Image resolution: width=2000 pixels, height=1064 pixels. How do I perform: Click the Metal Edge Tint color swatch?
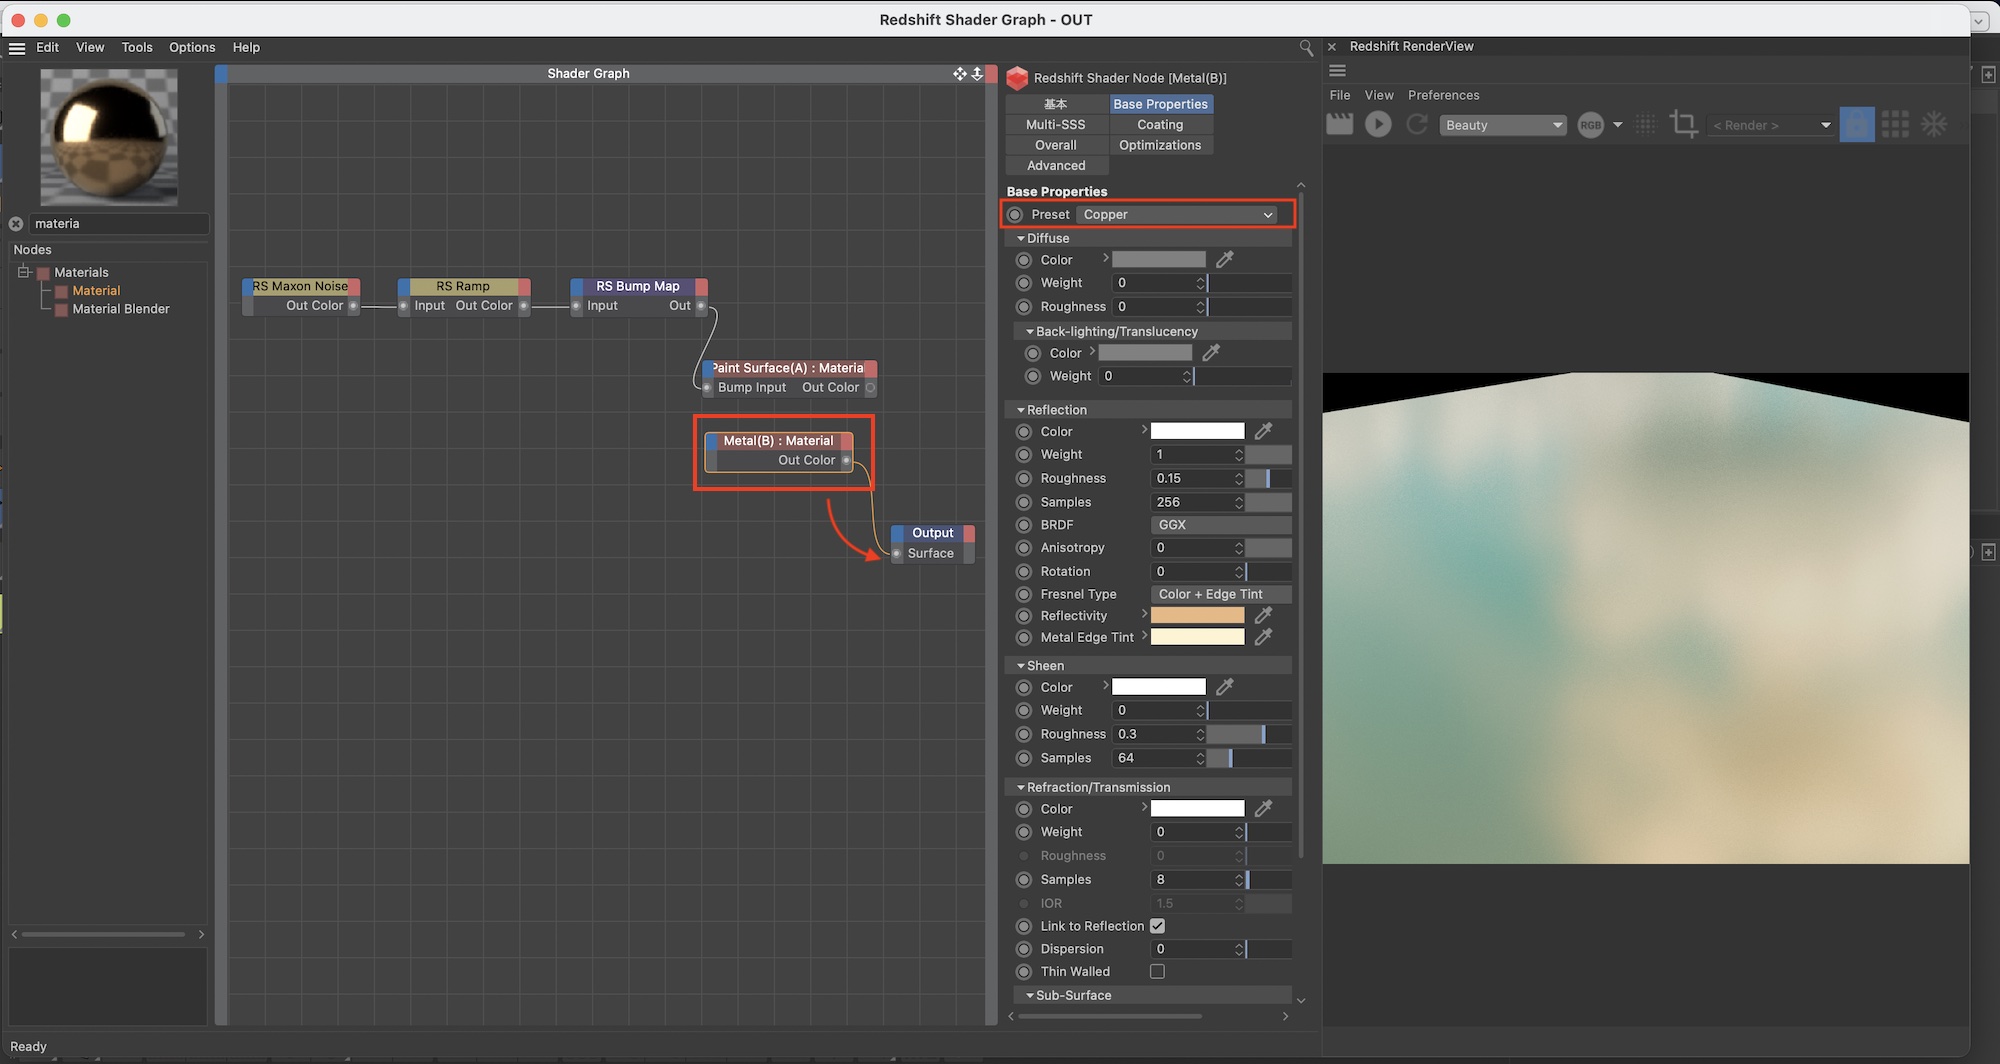pyautogui.click(x=1197, y=637)
